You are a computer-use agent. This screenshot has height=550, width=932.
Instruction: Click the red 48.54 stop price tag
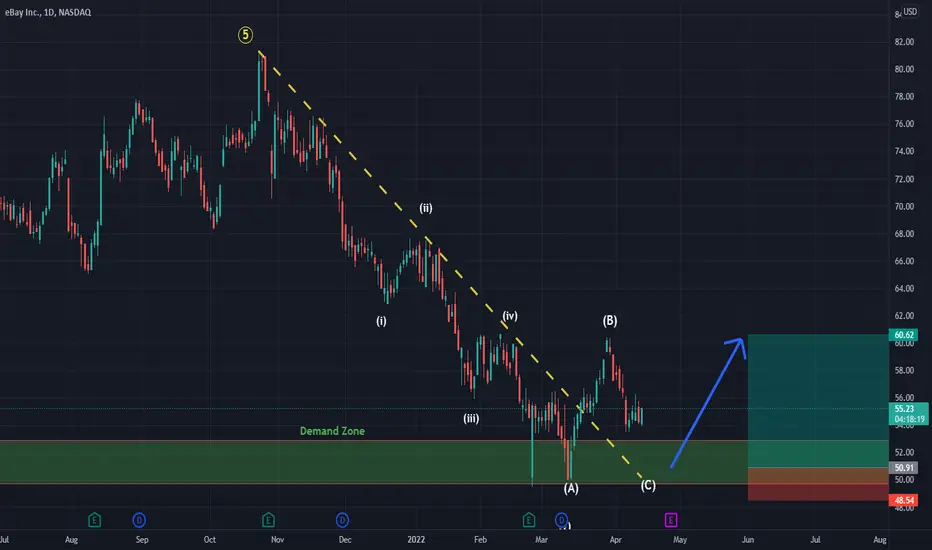coord(903,501)
